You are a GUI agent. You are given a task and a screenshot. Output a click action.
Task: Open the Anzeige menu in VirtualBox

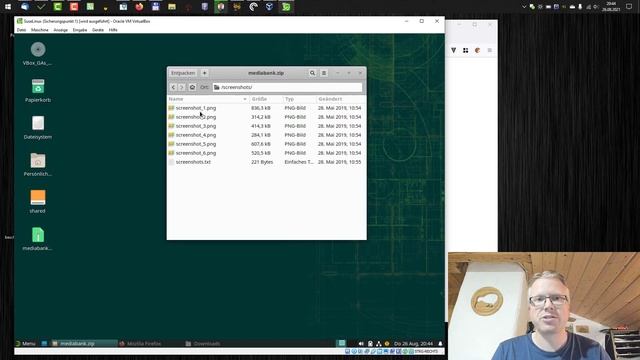61,30
